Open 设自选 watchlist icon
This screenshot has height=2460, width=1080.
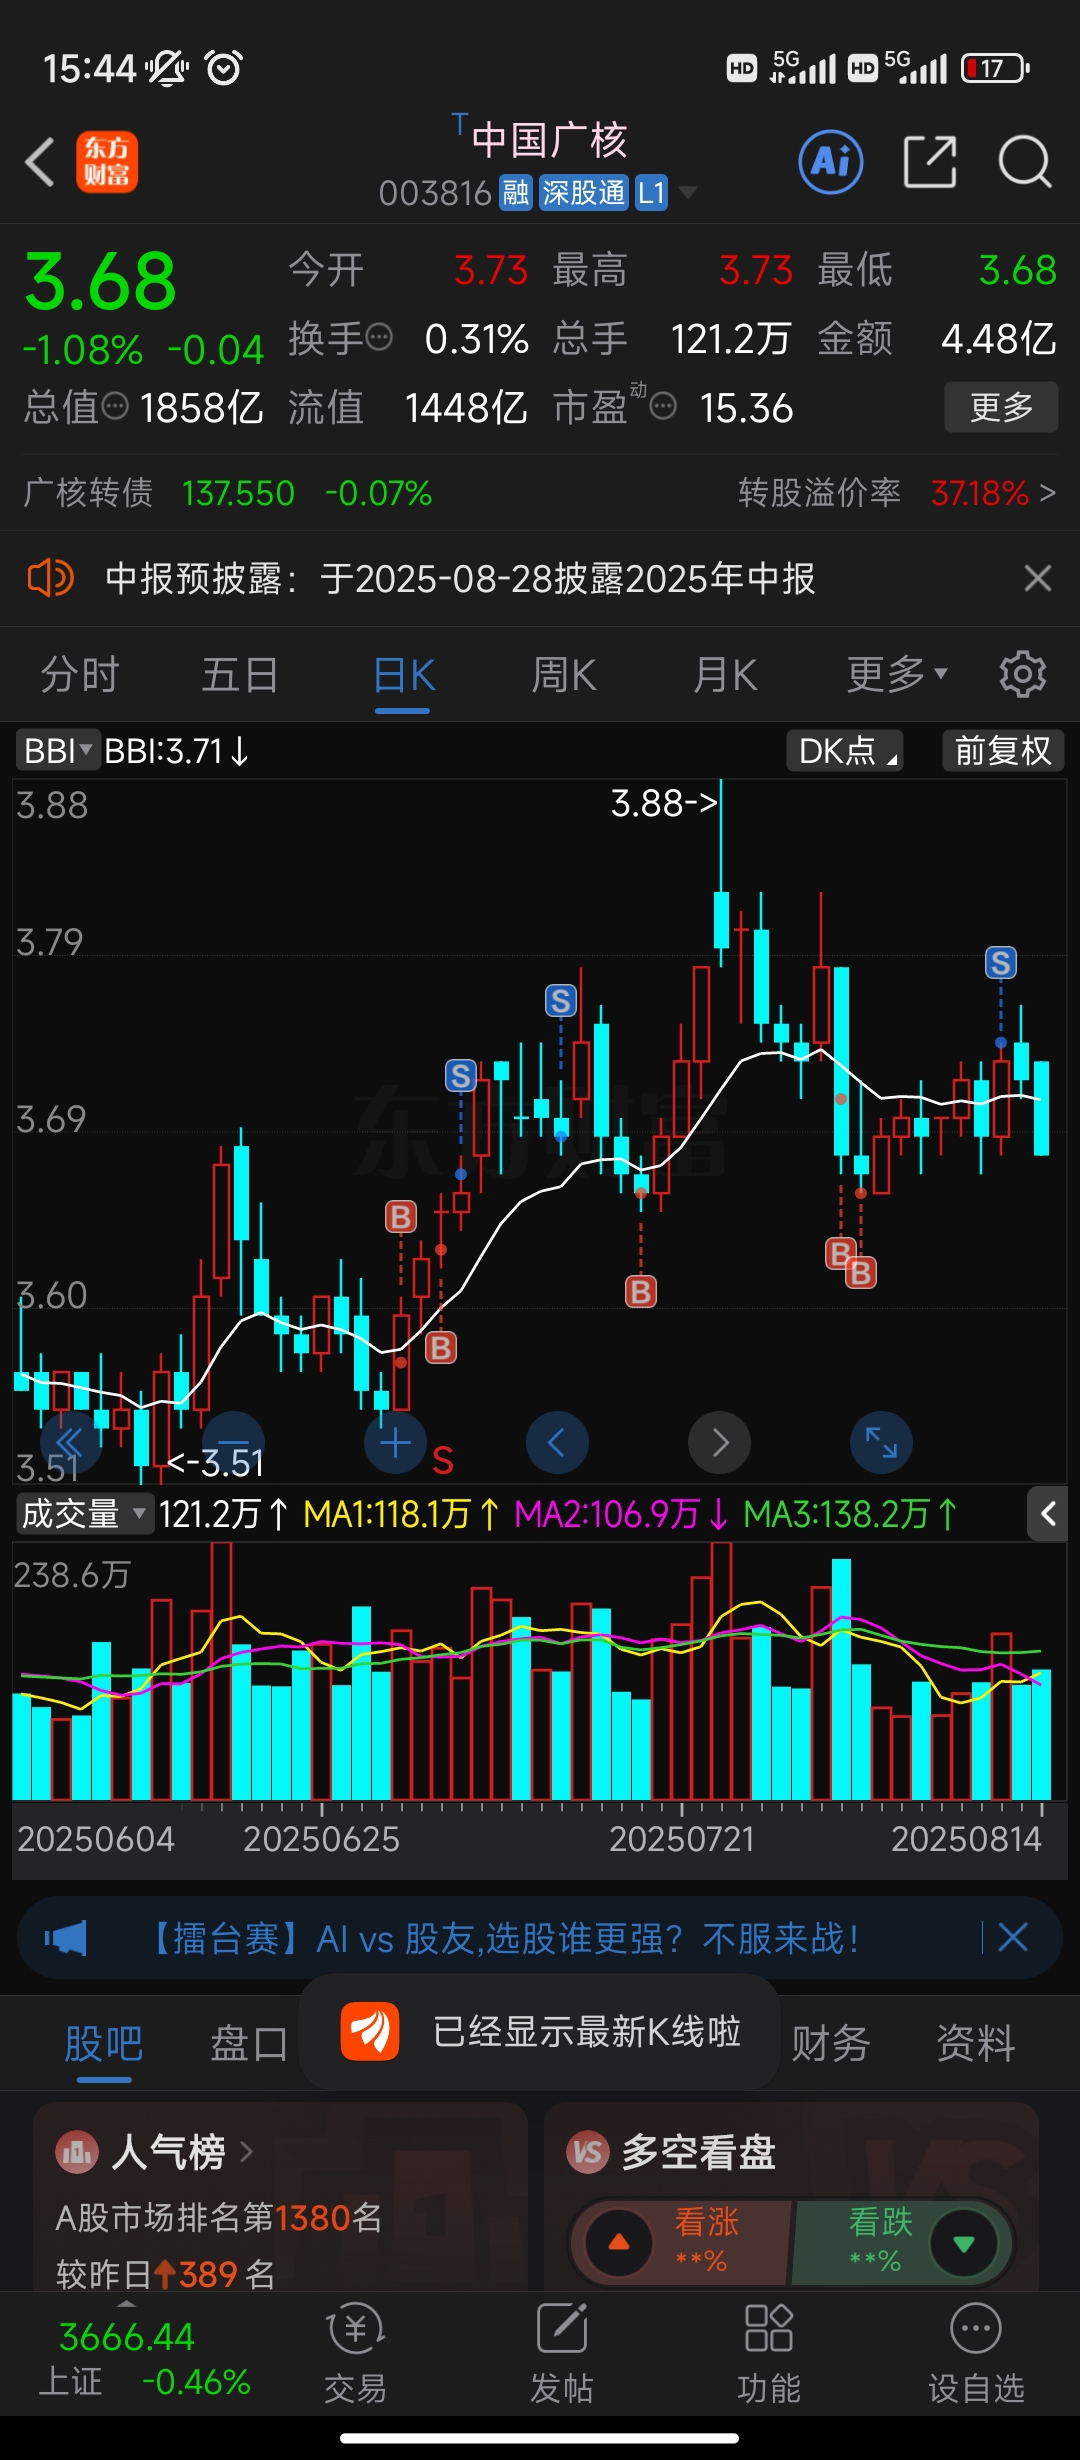click(x=976, y=2354)
